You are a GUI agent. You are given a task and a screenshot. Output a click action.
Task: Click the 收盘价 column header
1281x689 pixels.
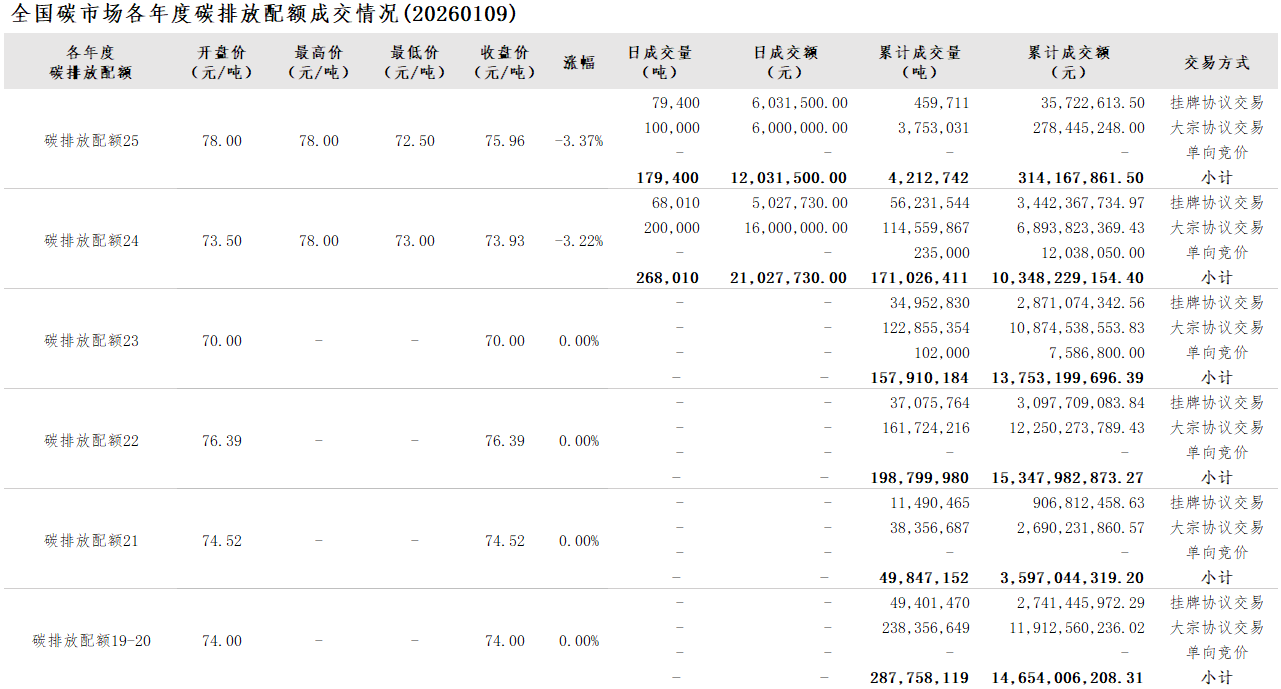point(504,62)
